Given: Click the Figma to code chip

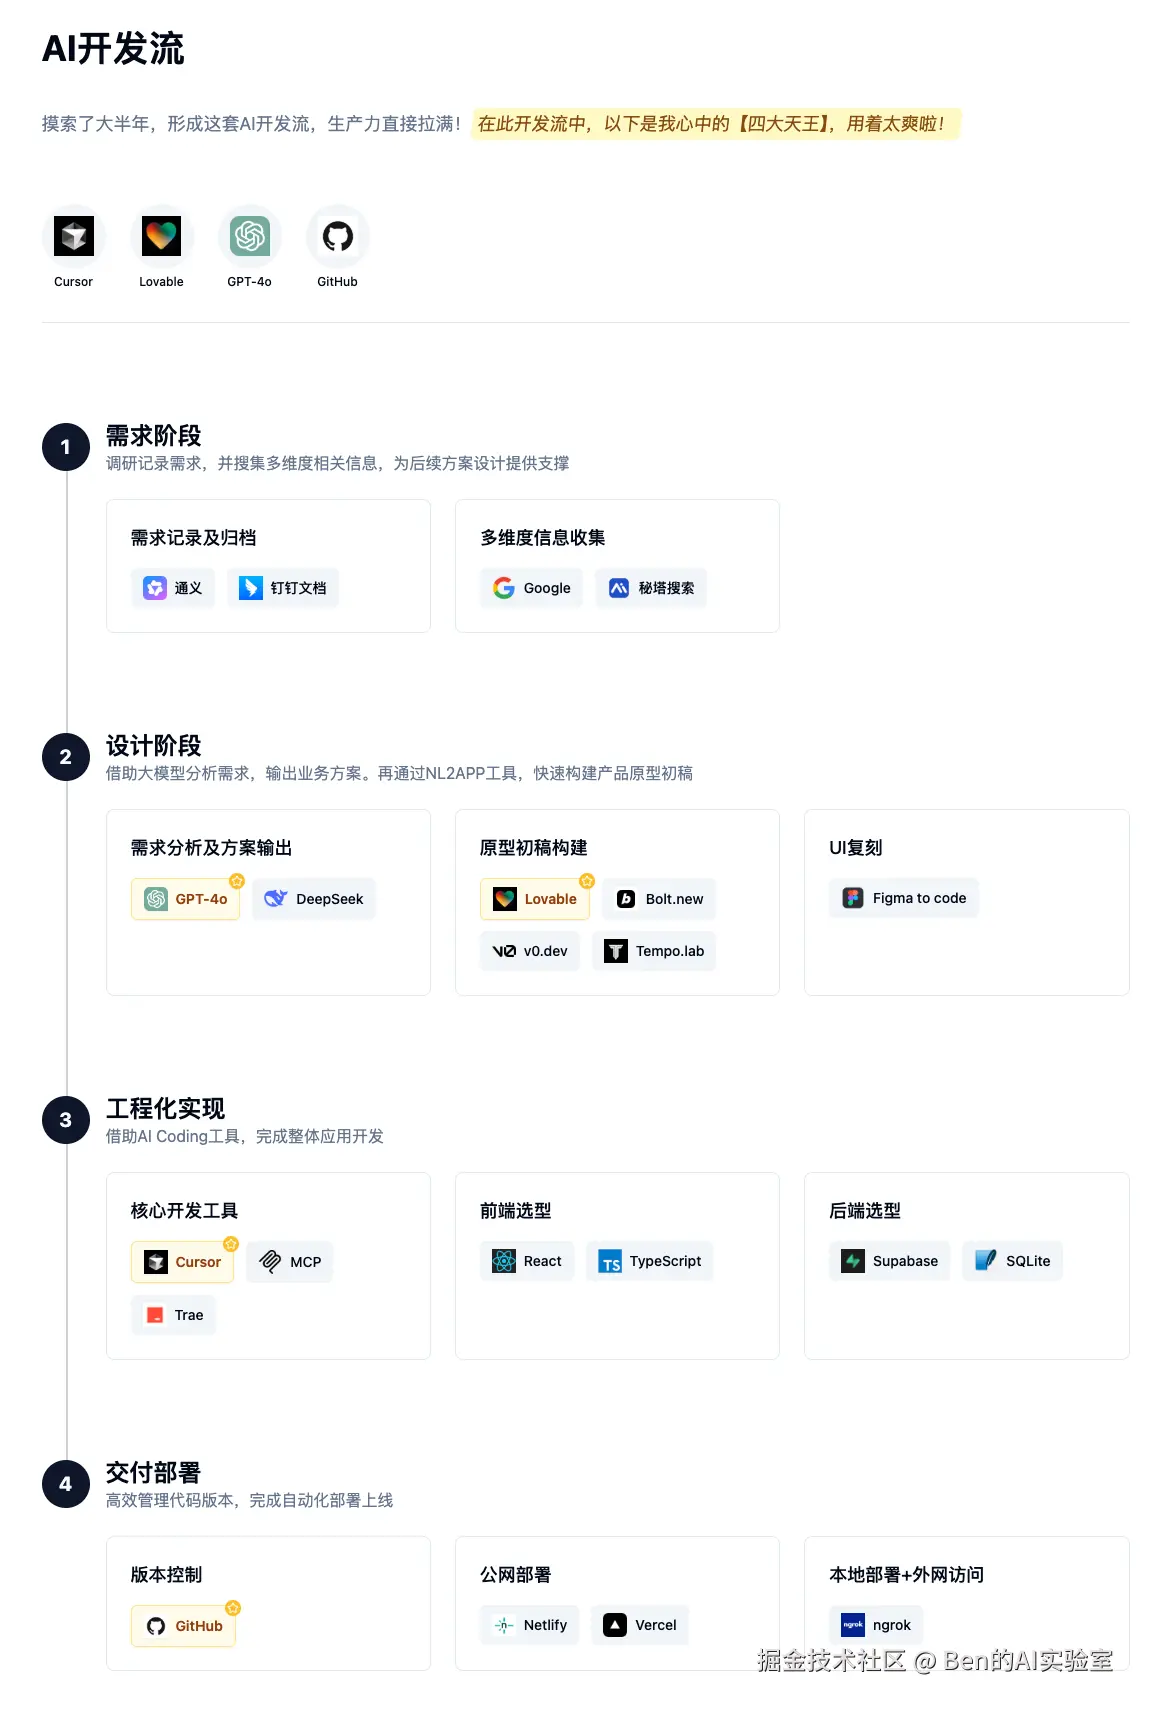Looking at the screenshot, I should click(904, 898).
